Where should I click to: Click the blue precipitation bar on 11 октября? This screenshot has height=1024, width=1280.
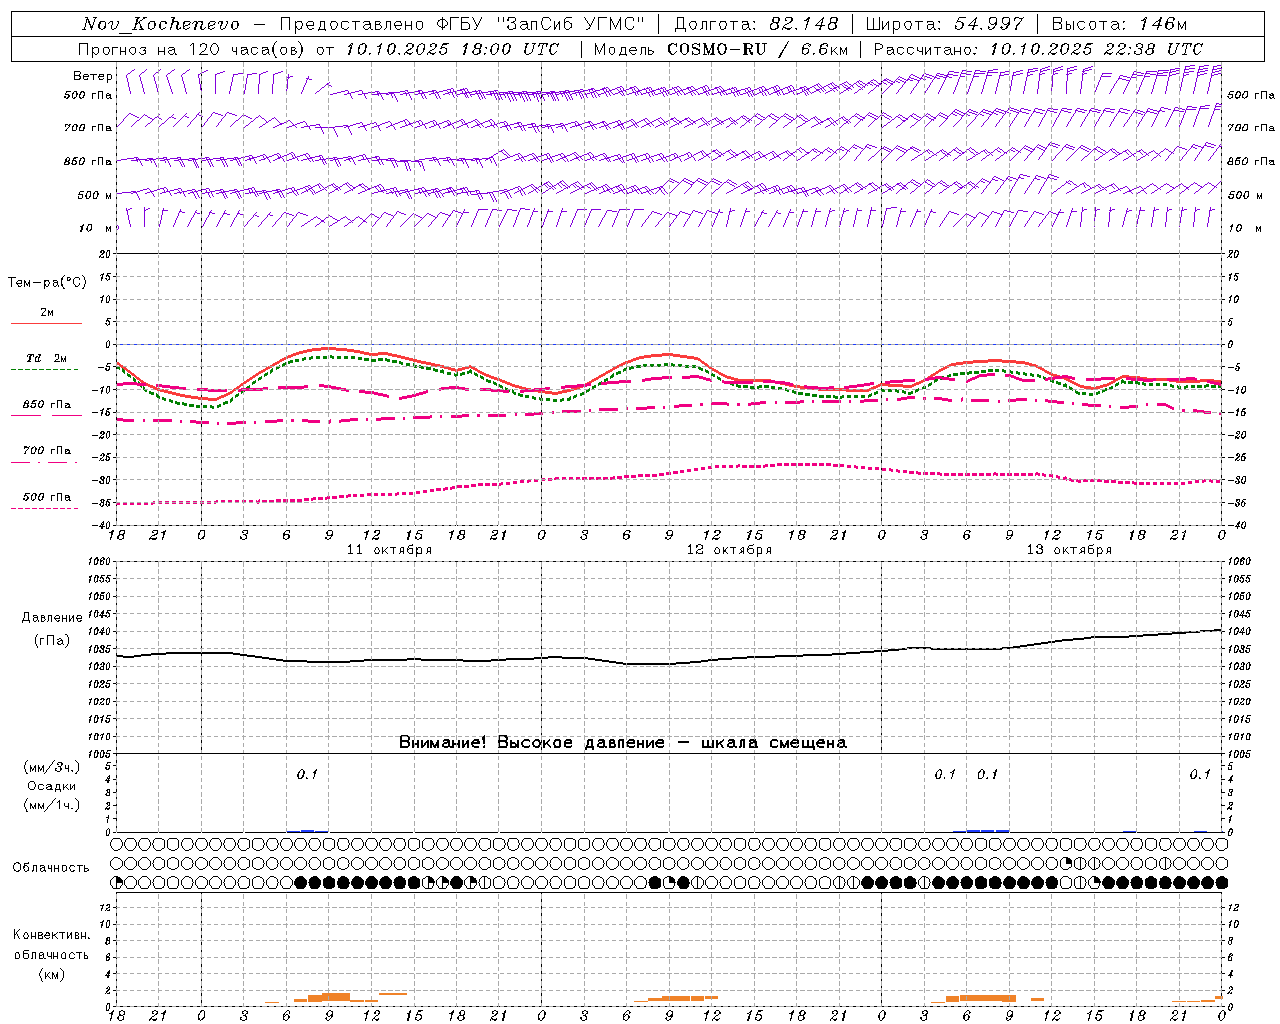pyautogui.click(x=308, y=830)
